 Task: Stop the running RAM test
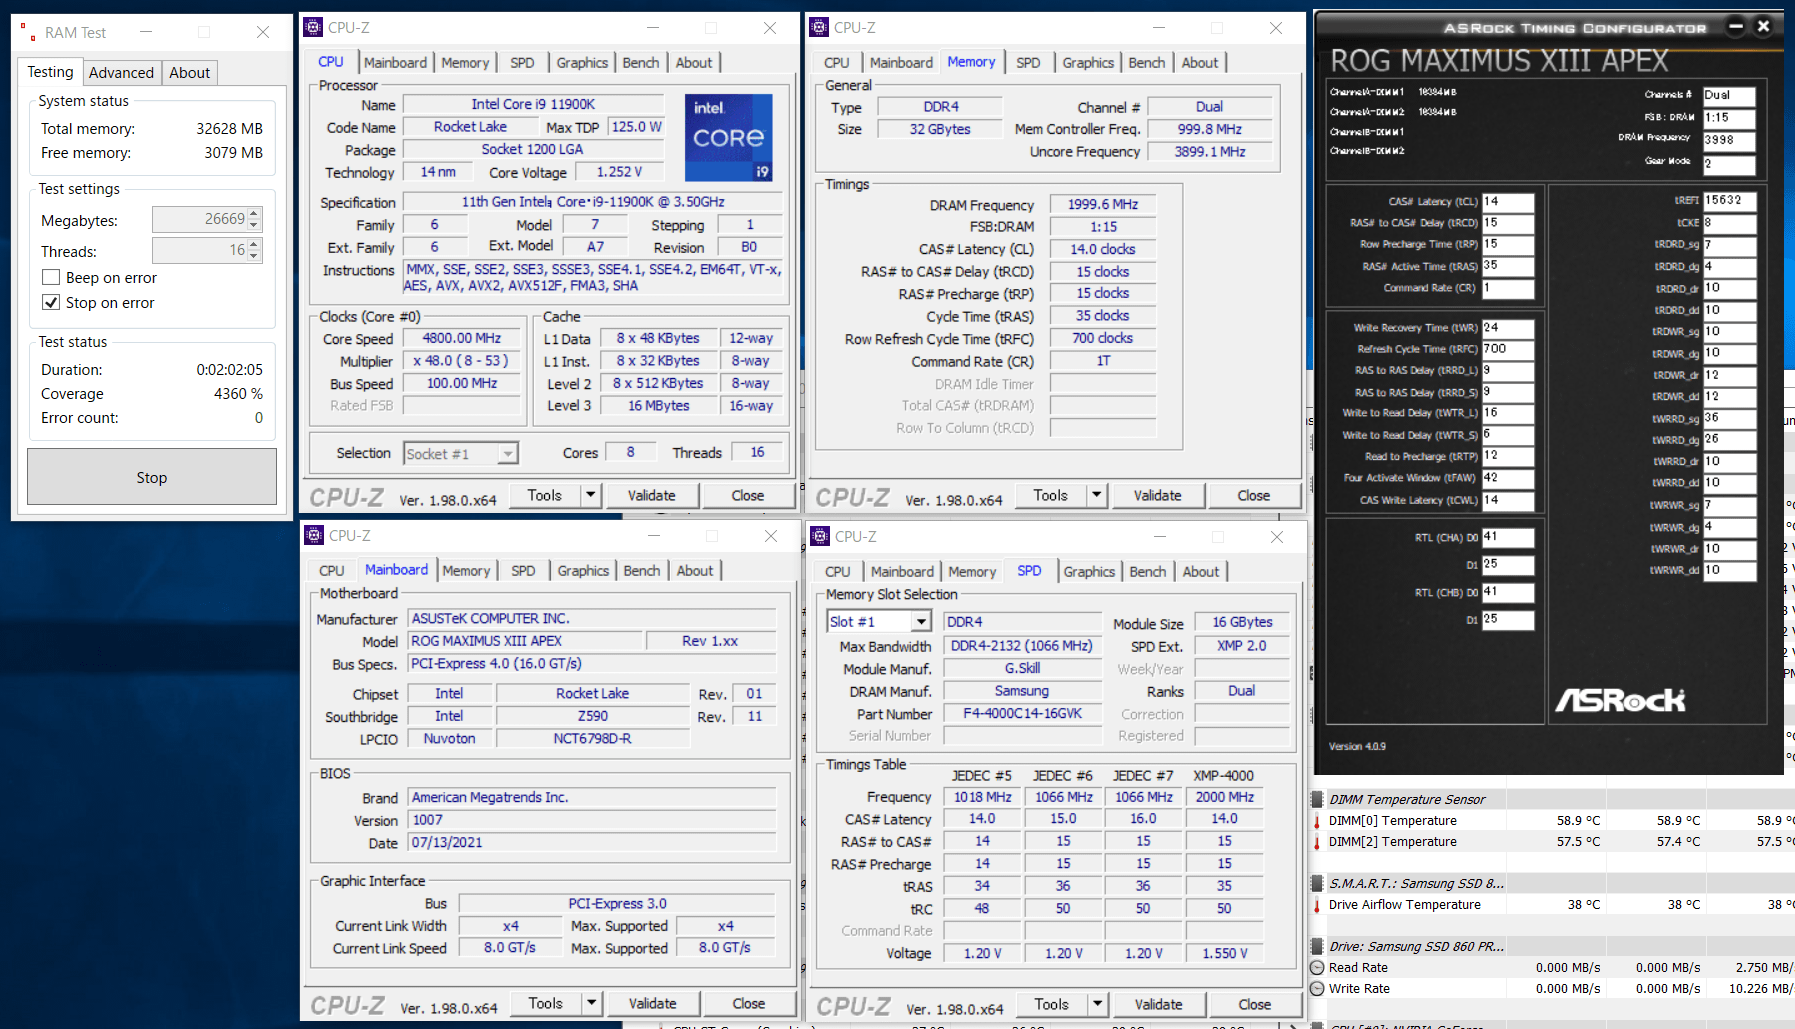152,477
